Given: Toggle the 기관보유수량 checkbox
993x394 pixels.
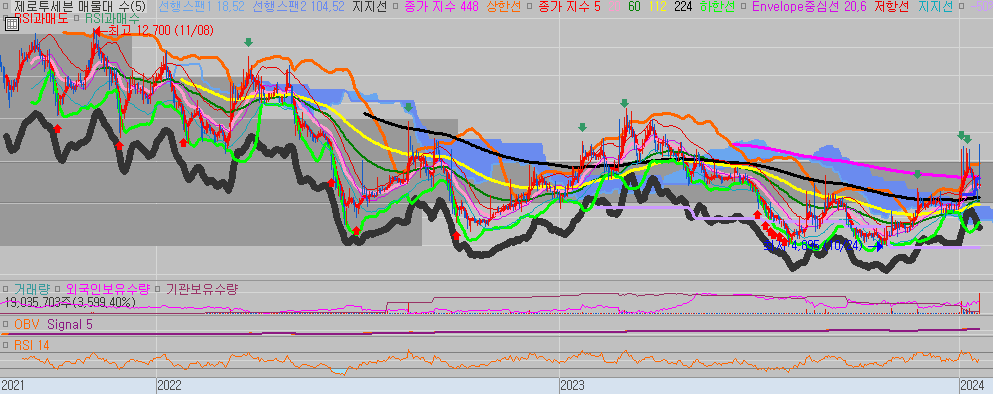Looking at the screenshot, I should pyautogui.click(x=158, y=289).
